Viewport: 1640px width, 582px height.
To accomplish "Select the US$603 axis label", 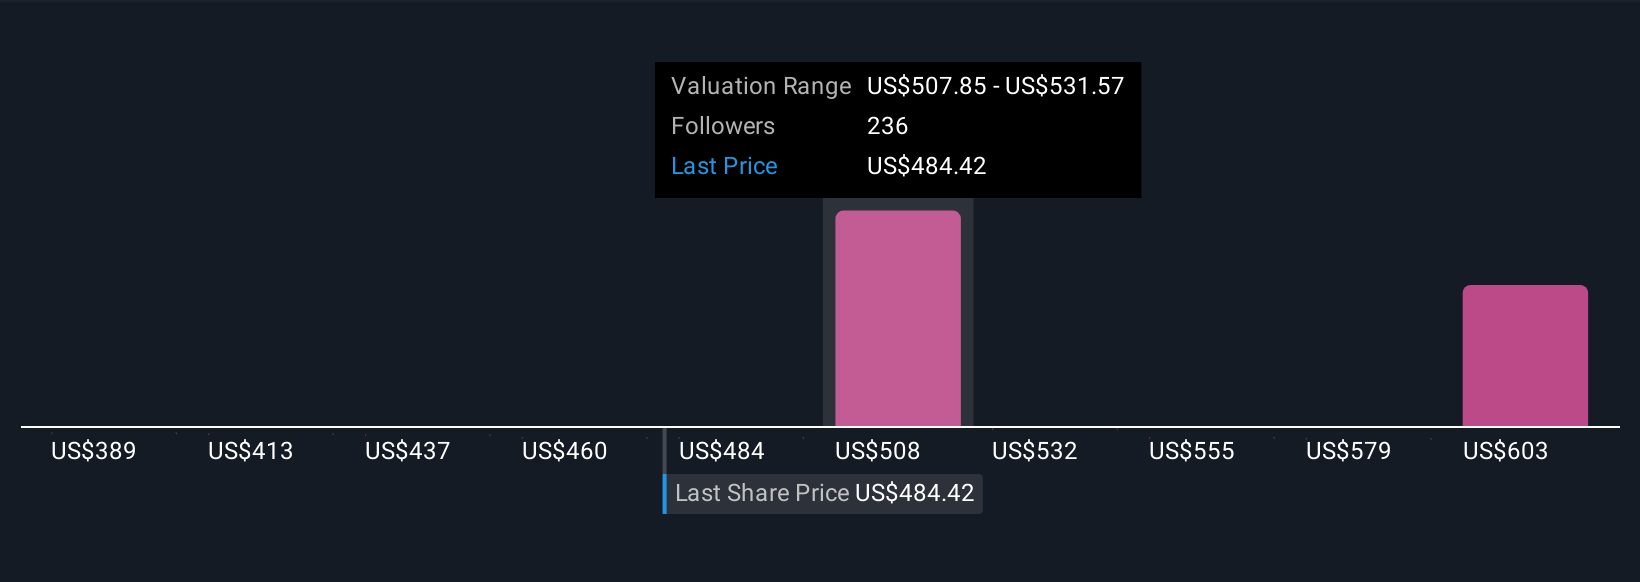I will [x=1505, y=451].
